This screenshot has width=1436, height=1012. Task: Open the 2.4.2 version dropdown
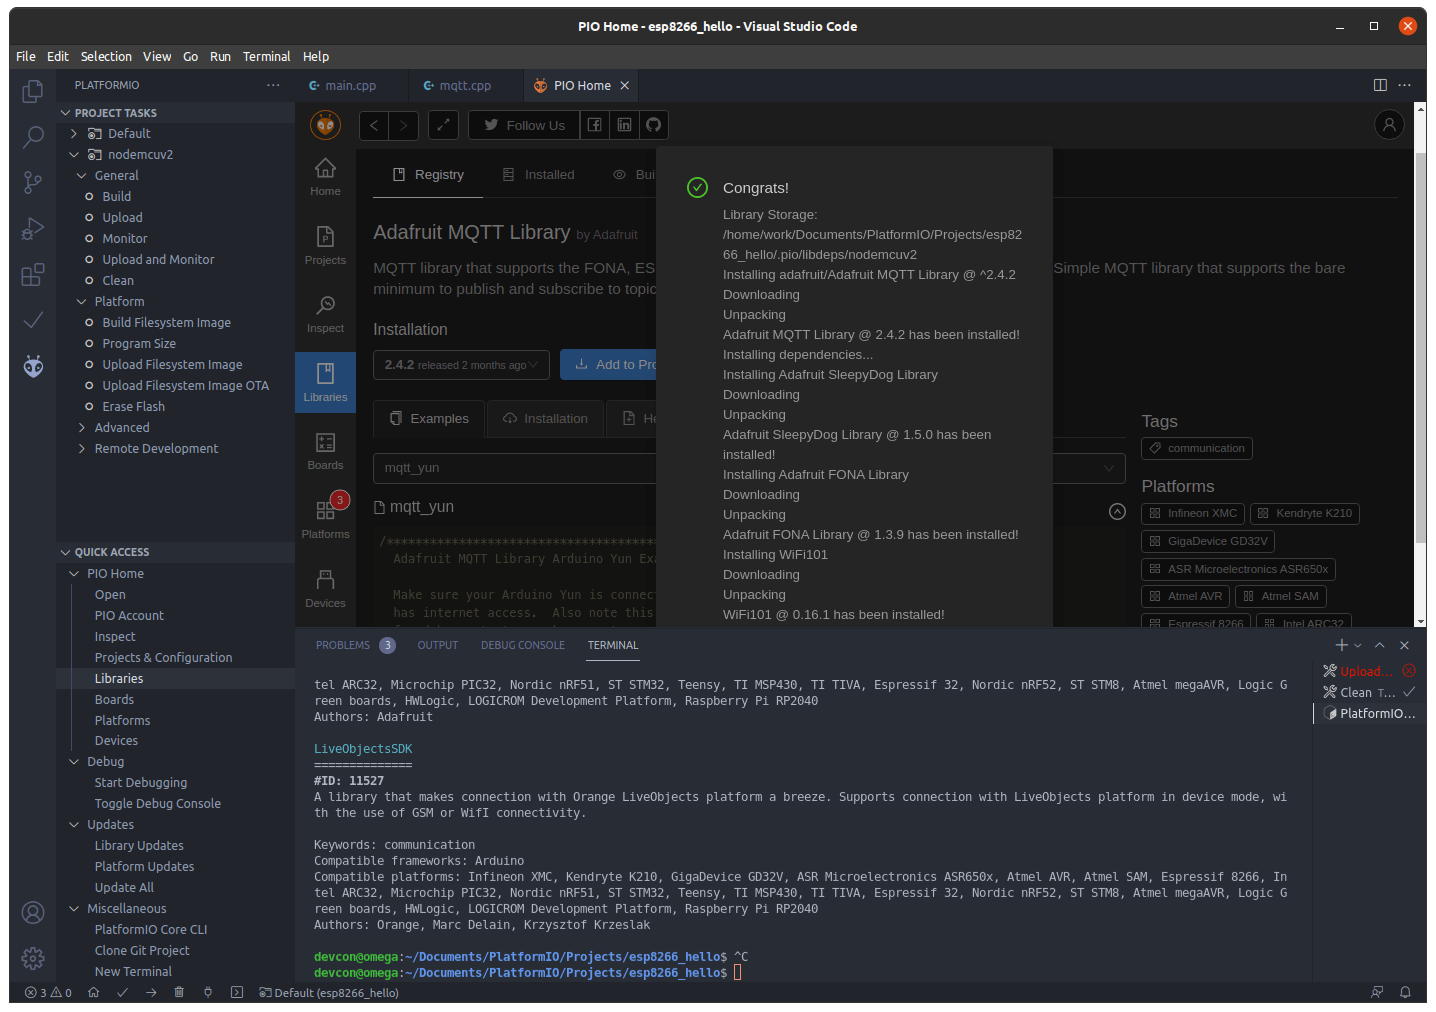[x=461, y=365]
